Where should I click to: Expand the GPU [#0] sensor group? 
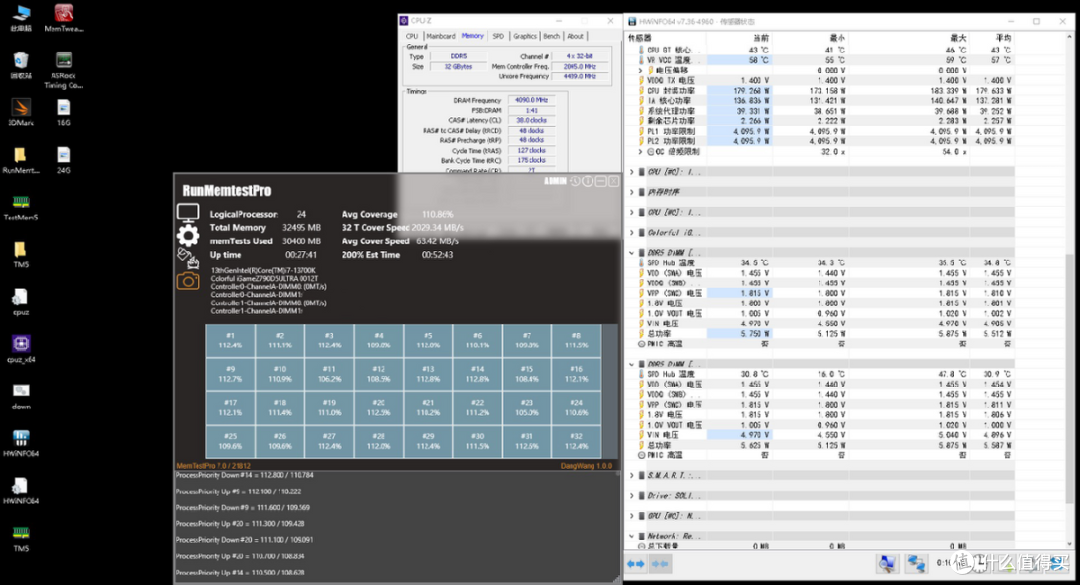(632, 515)
